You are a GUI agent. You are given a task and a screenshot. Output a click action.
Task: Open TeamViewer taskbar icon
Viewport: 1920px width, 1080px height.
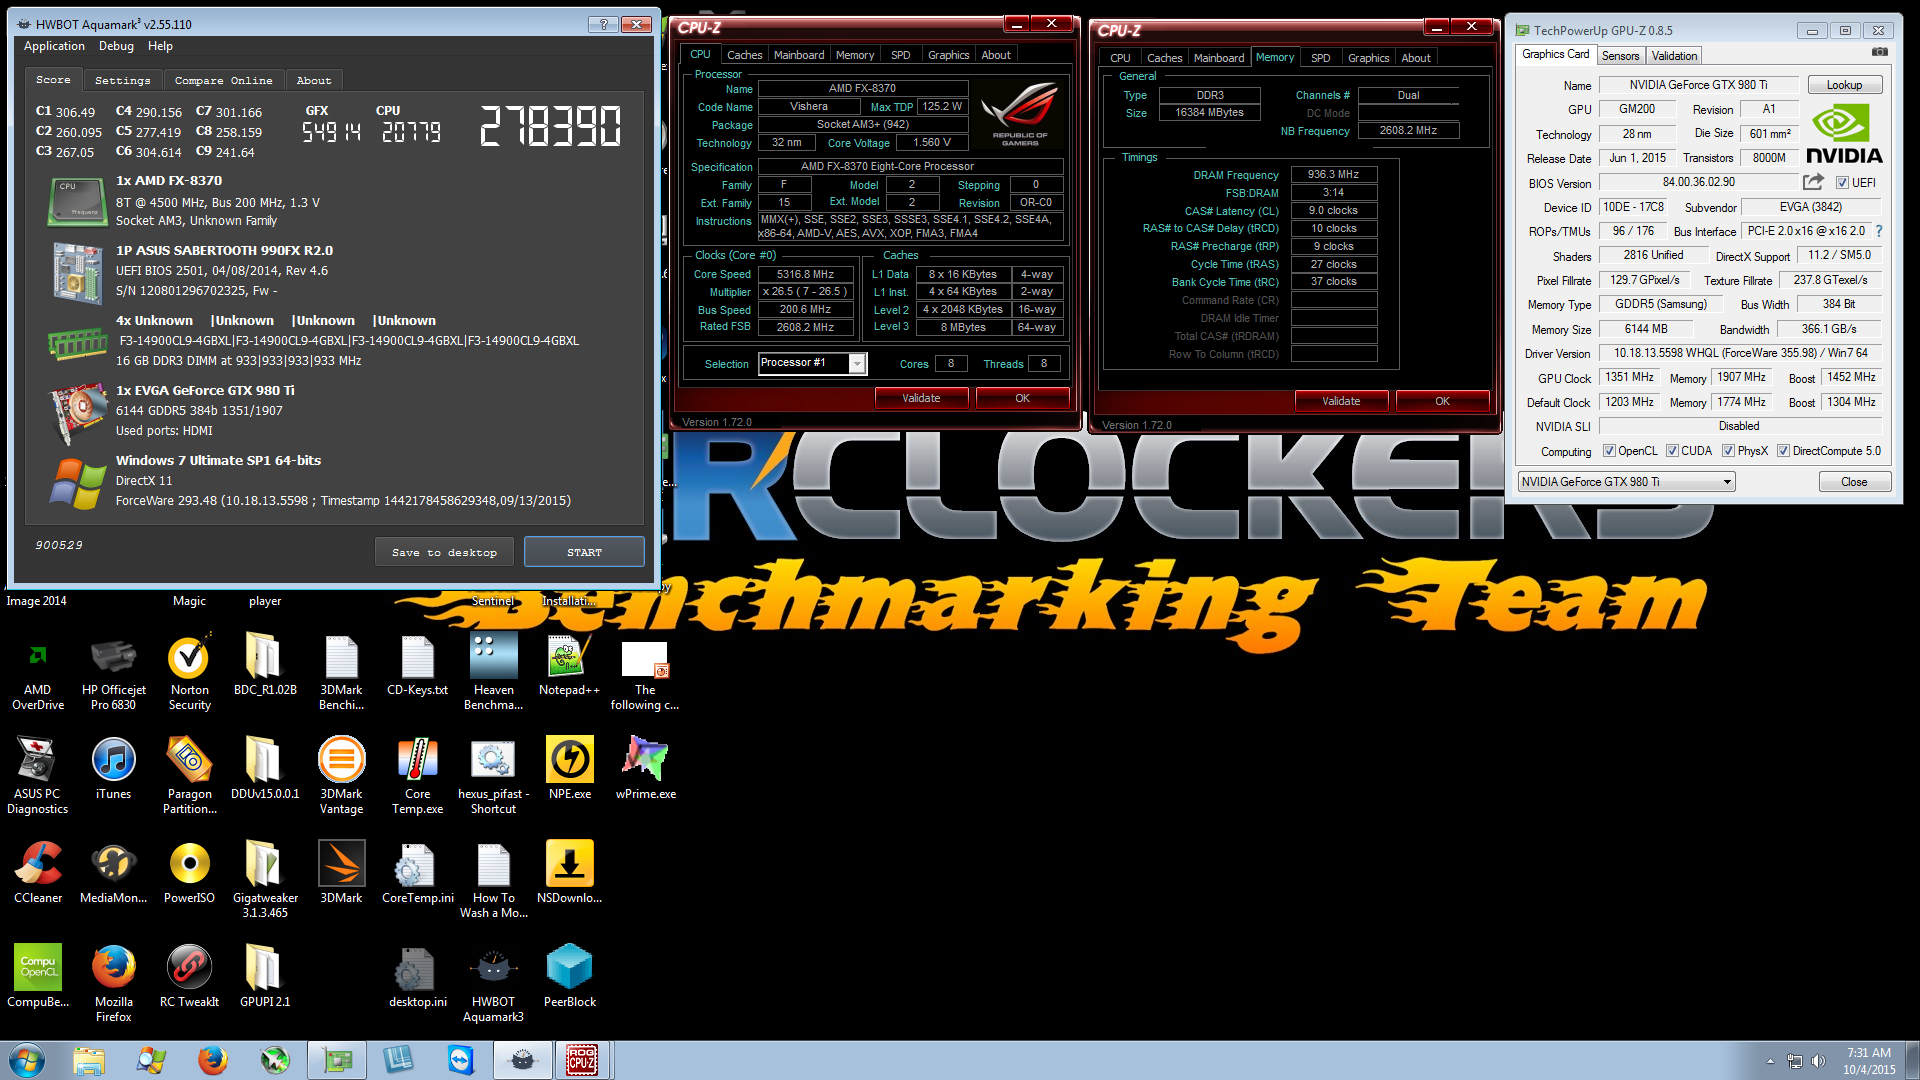[x=460, y=1060]
